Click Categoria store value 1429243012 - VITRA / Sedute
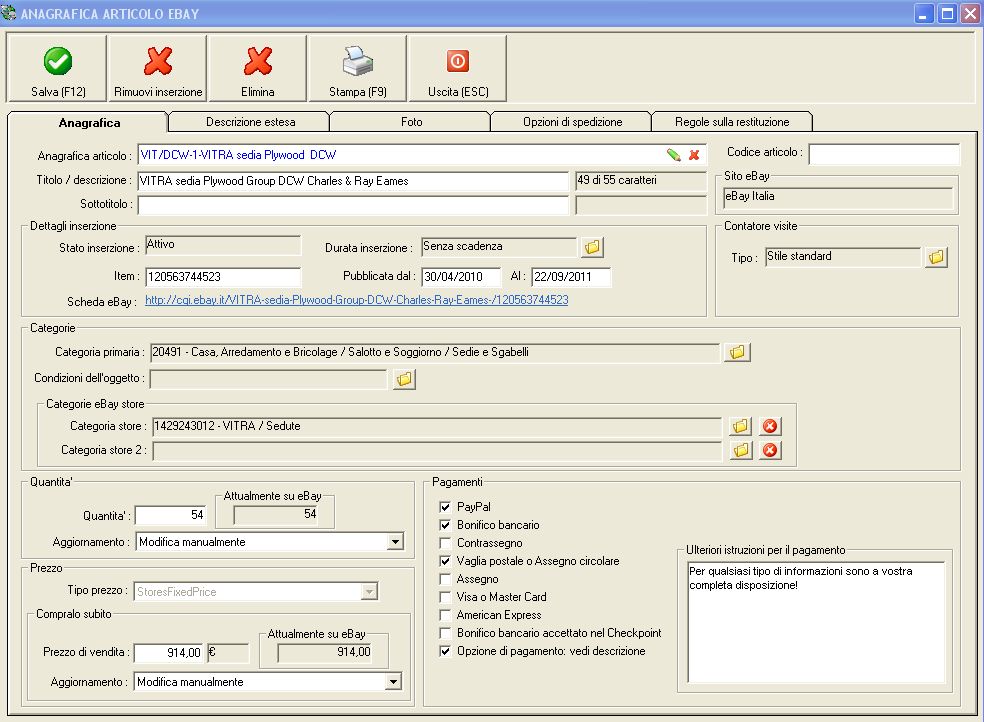 pos(227,427)
